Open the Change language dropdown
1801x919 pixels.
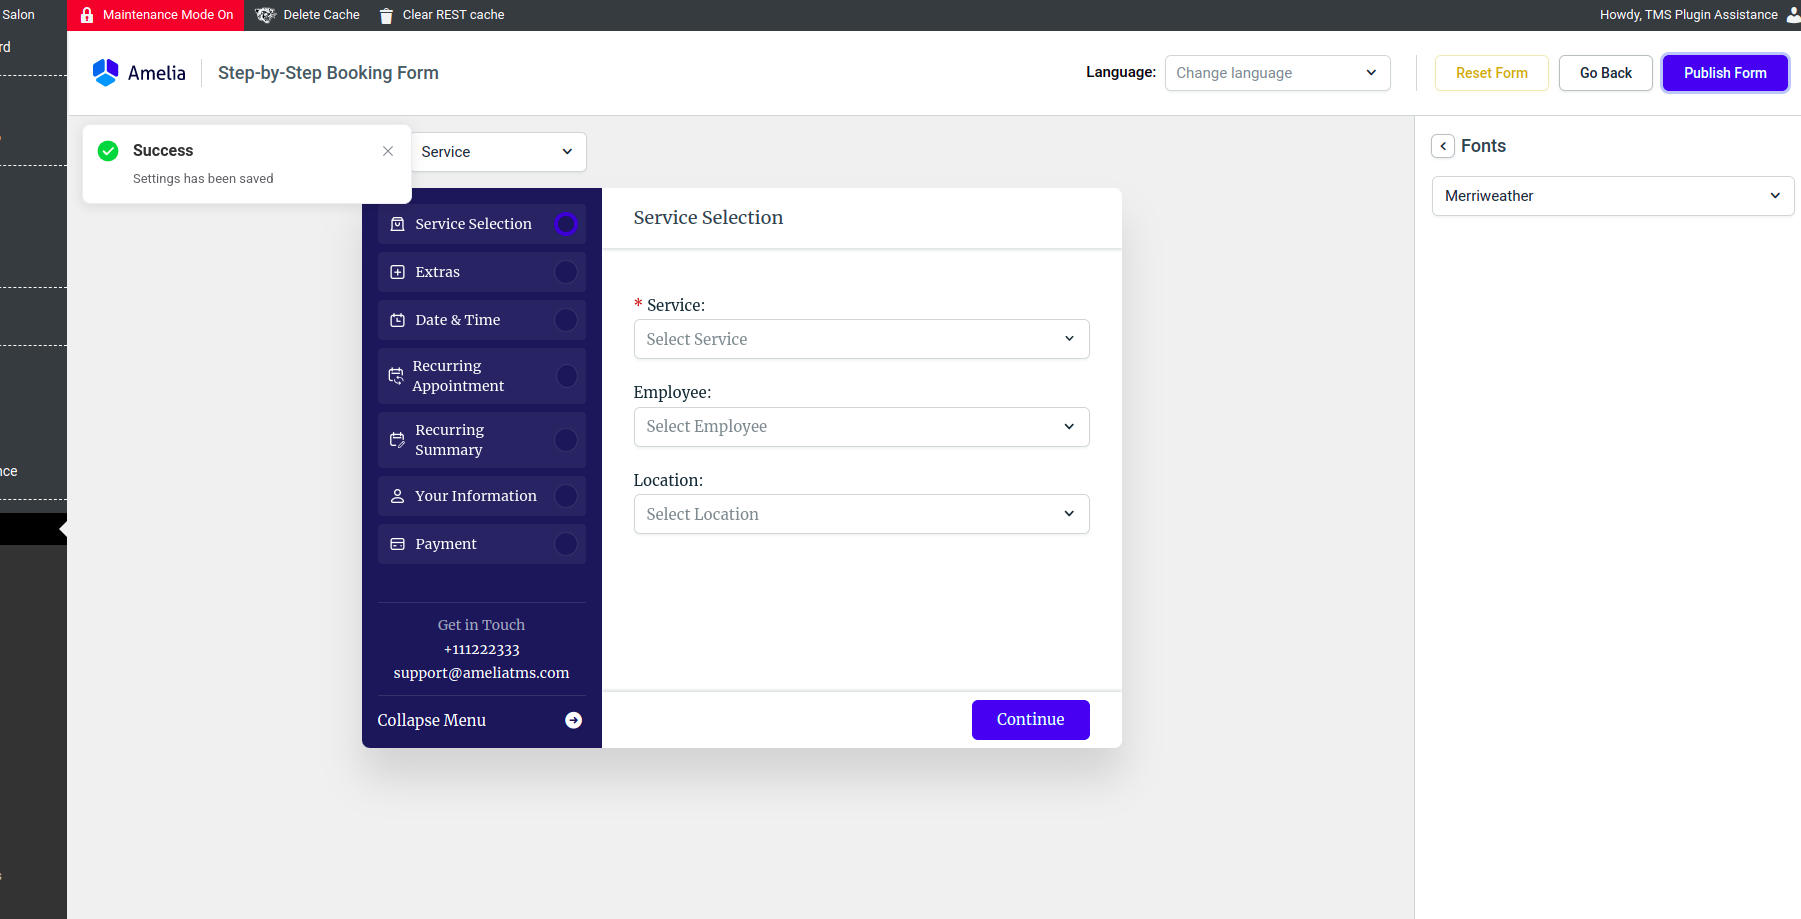(1277, 73)
